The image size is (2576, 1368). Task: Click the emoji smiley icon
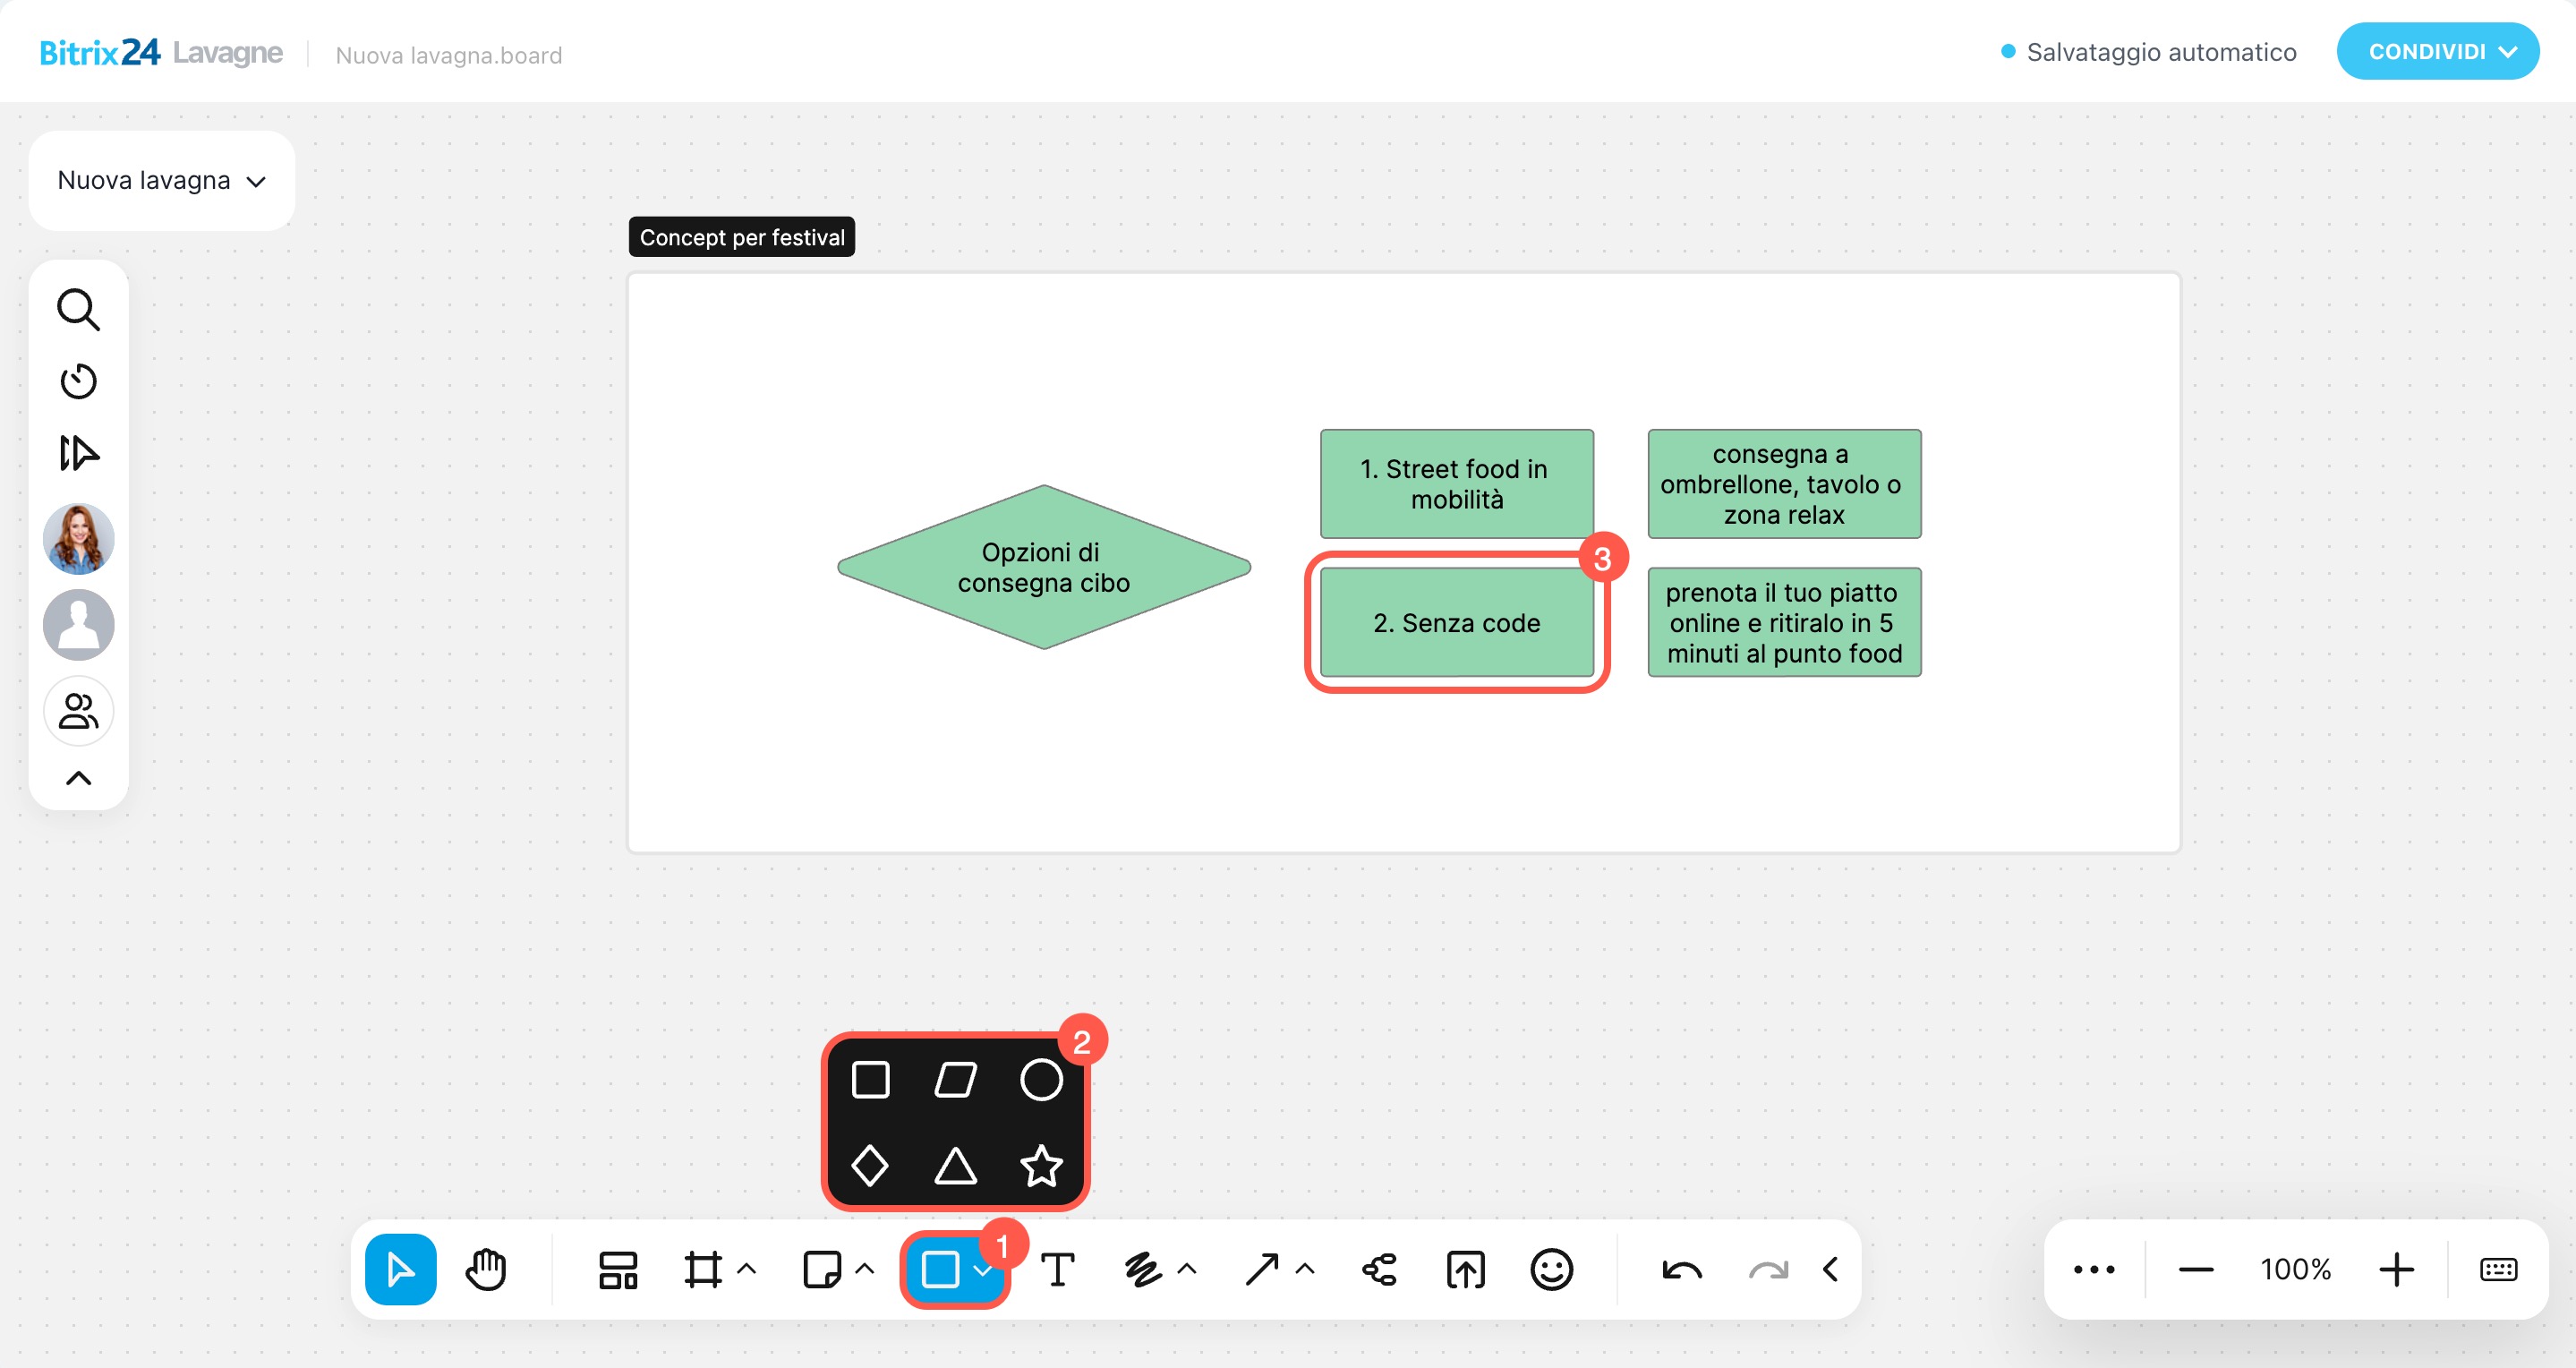point(1551,1269)
